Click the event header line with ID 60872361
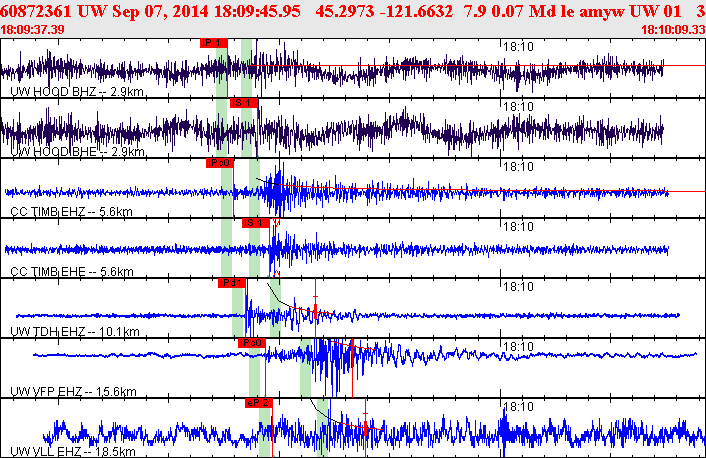 pos(353,12)
